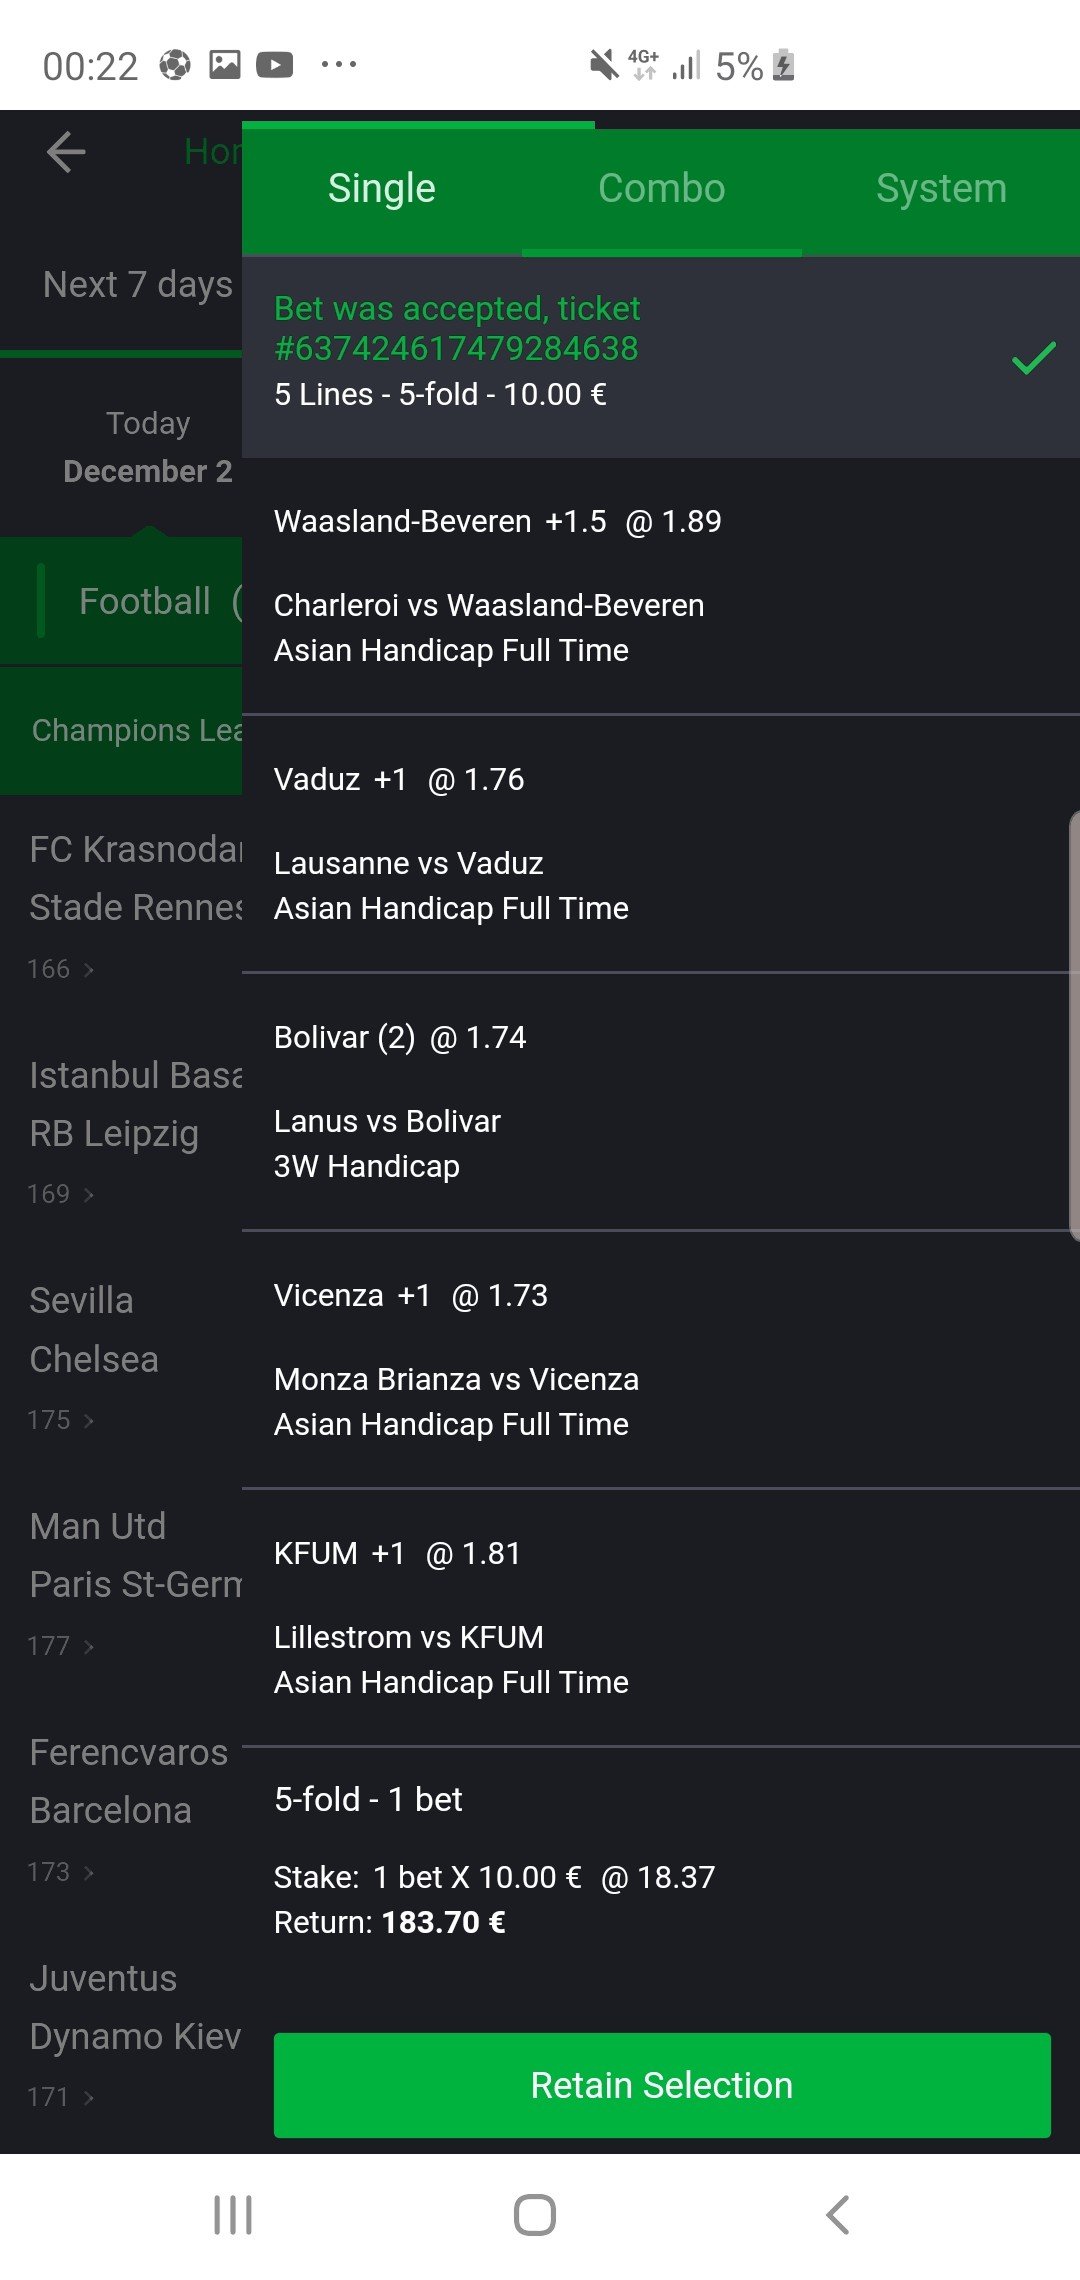
Task: Open the Next 7 days filter
Action: pos(137,285)
